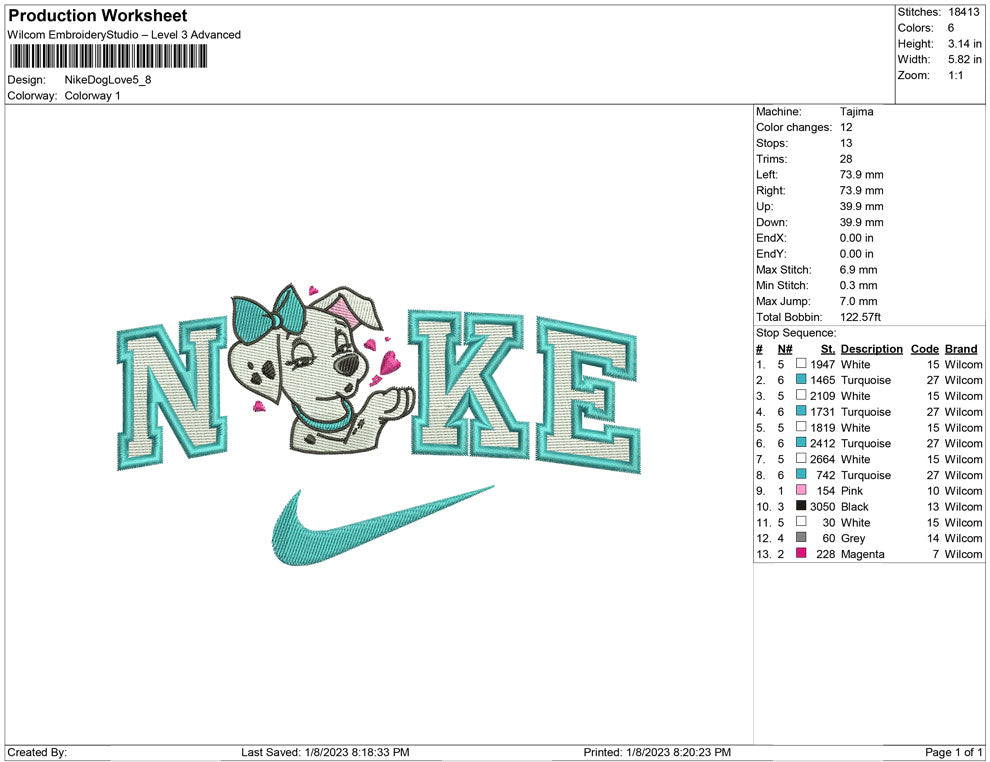This screenshot has height=762, width=990.
Task: Click the black swatch in stop 10
Action: click(801, 506)
